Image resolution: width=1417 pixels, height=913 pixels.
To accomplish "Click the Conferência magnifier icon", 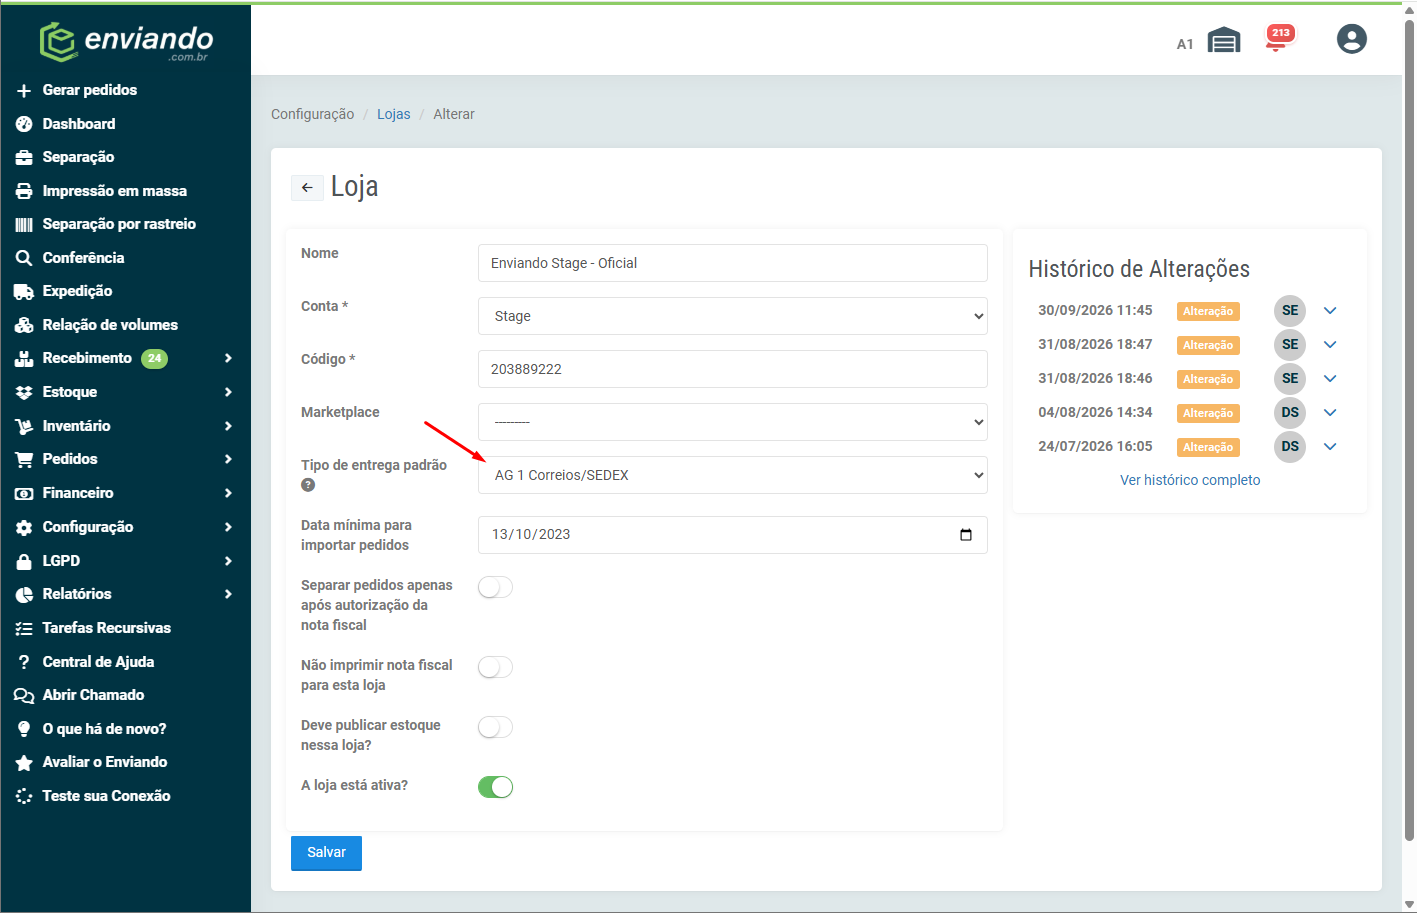I will tap(24, 258).
